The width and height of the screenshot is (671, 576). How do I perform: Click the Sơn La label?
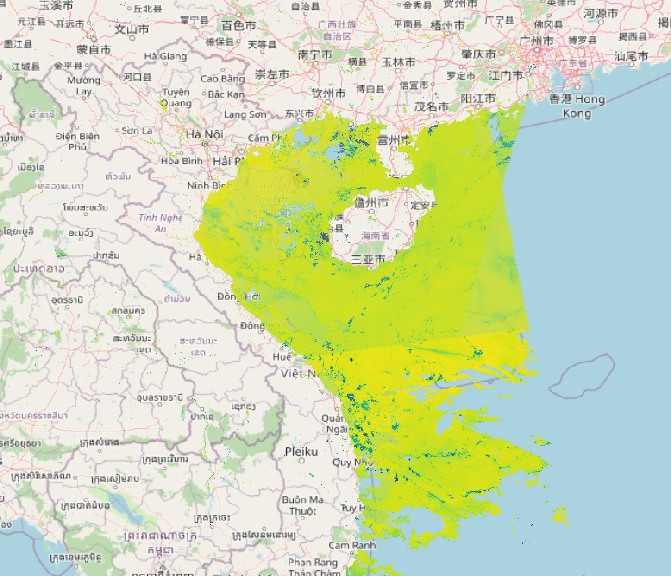(137, 131)
